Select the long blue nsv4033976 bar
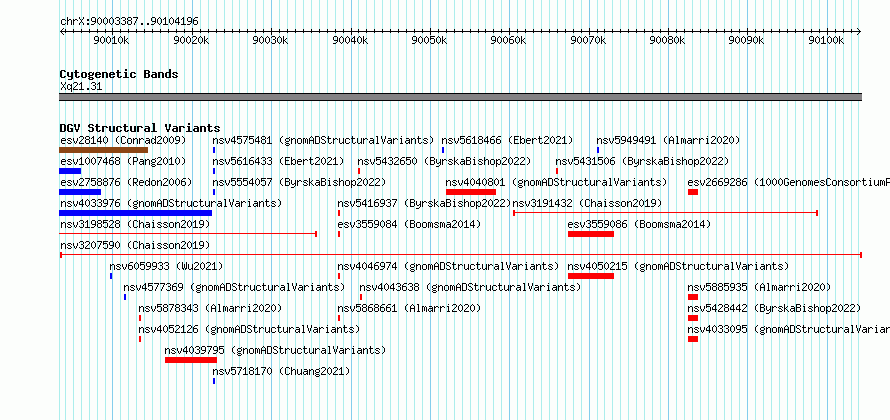The image size is (890, 420). (x=136, y=213)
